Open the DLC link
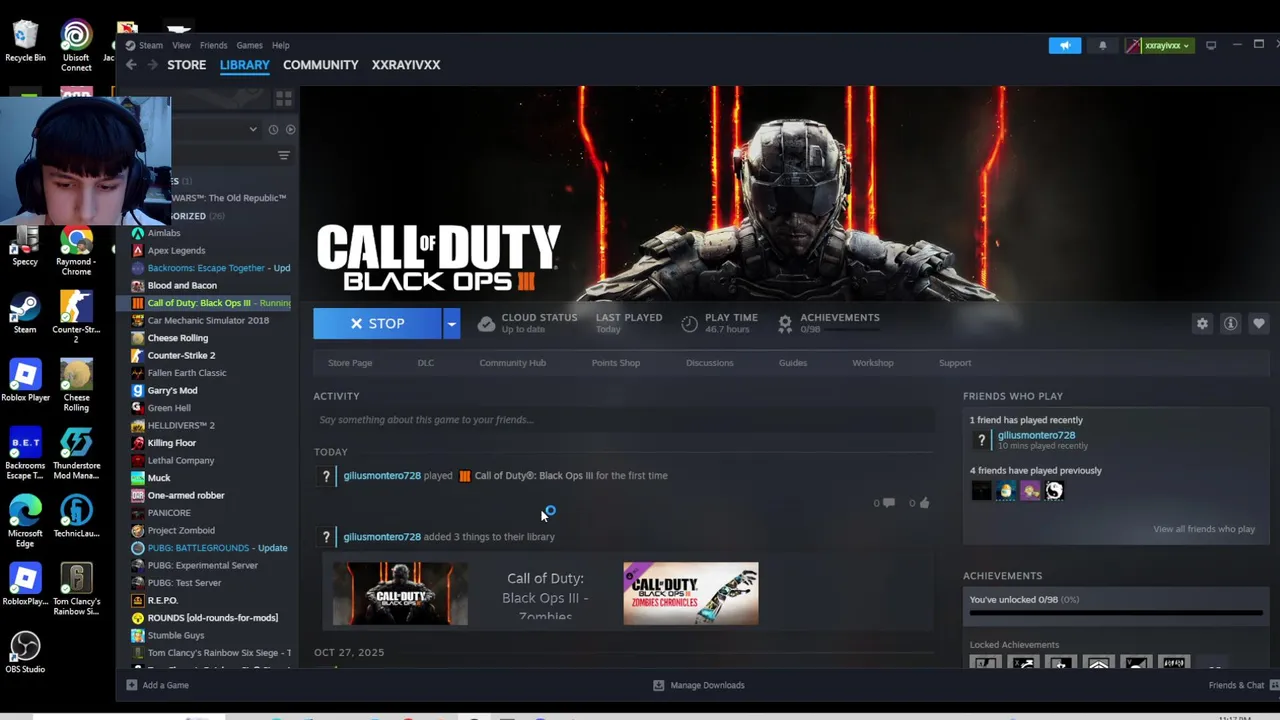 click(x=426, y=363)
